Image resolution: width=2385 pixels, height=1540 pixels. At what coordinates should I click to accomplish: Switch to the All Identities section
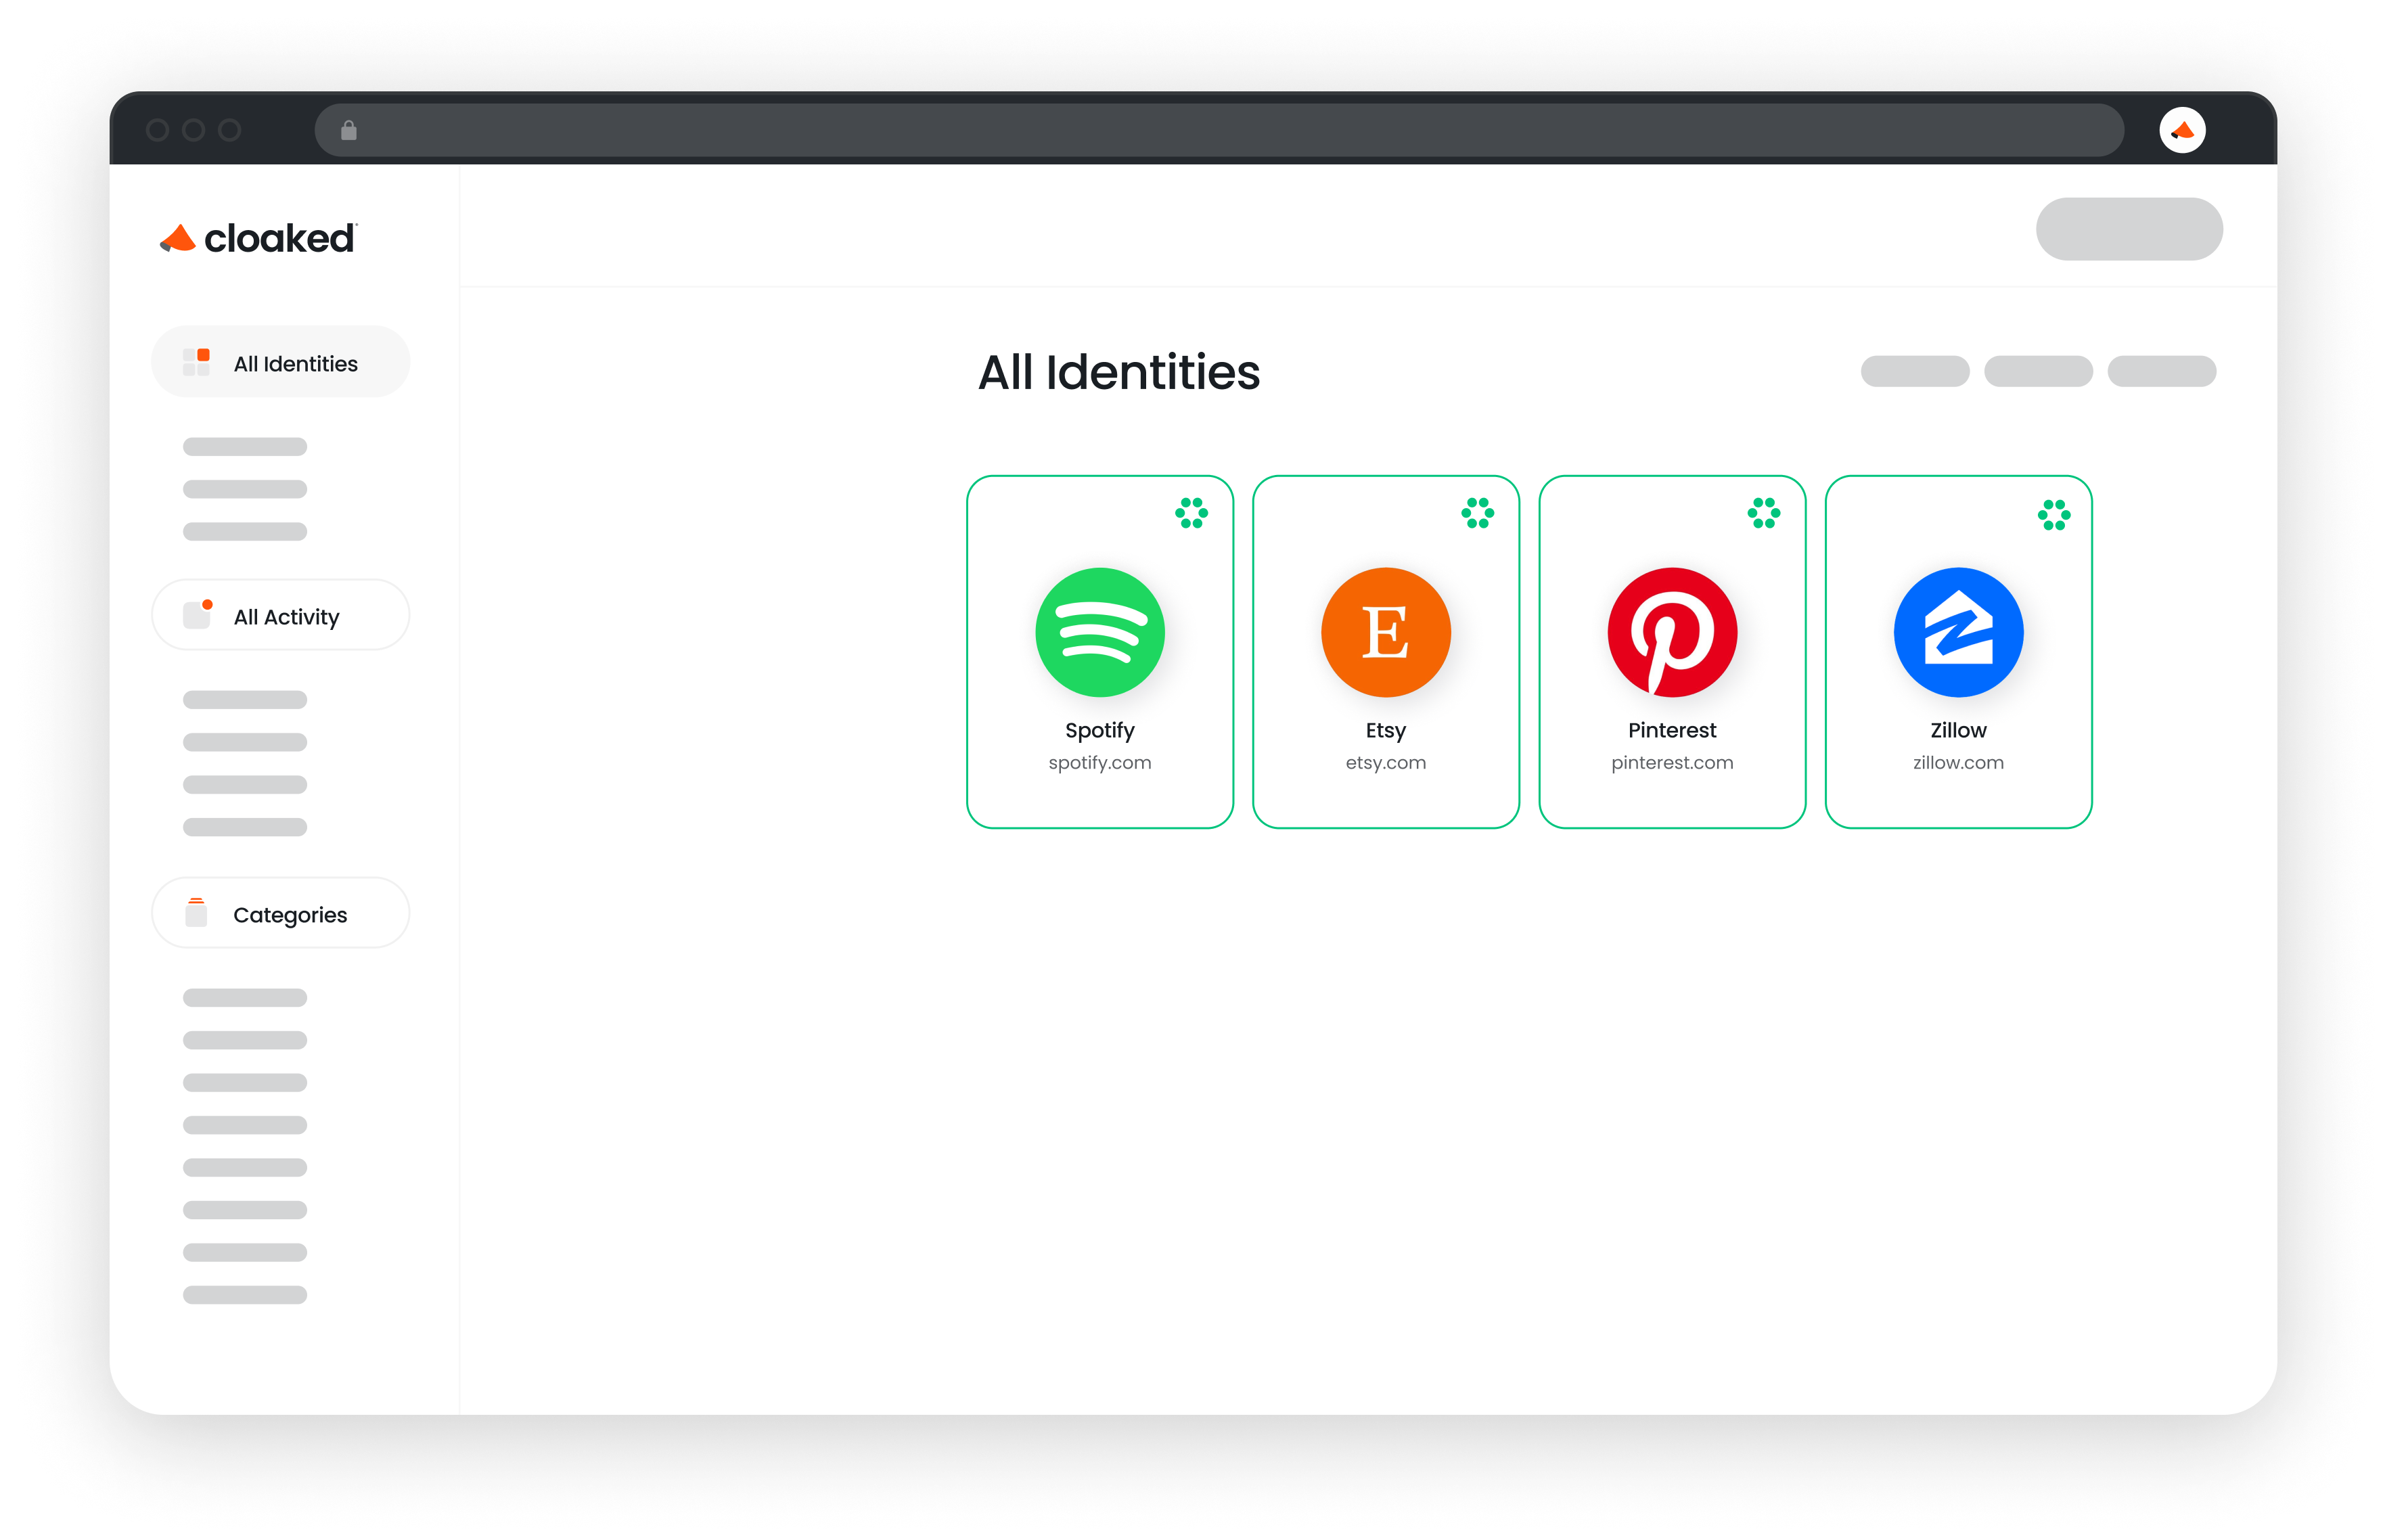pyautogui.click(x=280, y=362)
